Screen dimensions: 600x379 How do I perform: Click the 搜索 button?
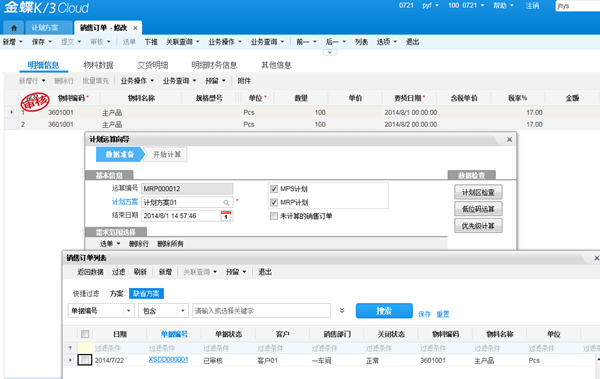[x=384, y=310]
